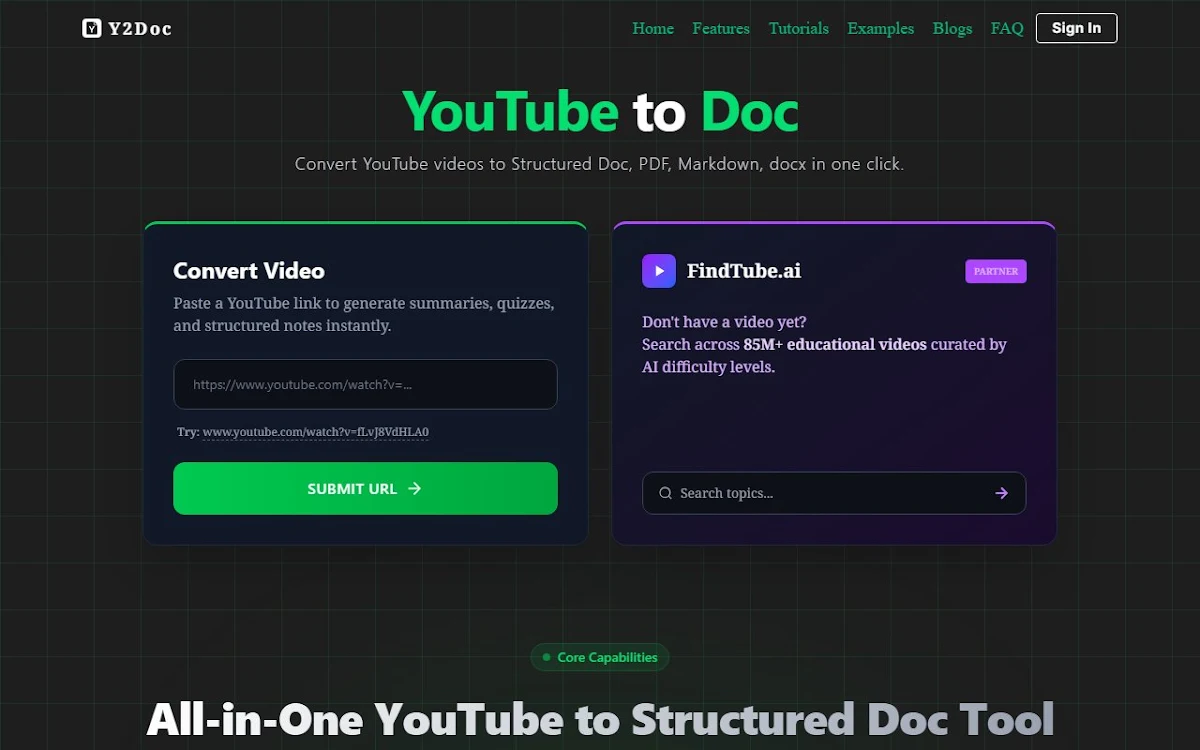Click the 85M+ educational videos text

pos(835,344)
